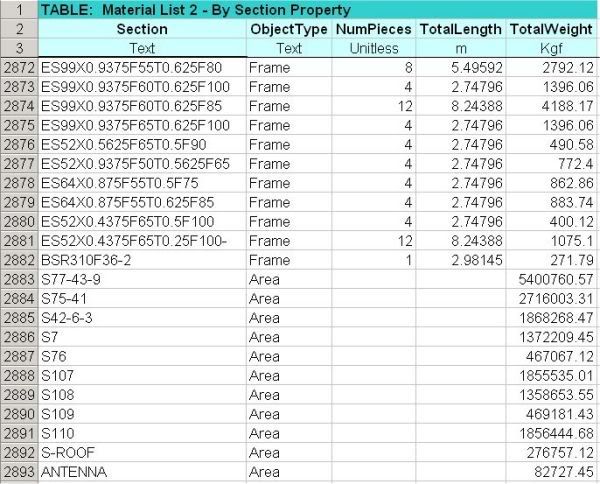Select total weight value 5400760.57
The image size is (600, 484).
(552, 279)
